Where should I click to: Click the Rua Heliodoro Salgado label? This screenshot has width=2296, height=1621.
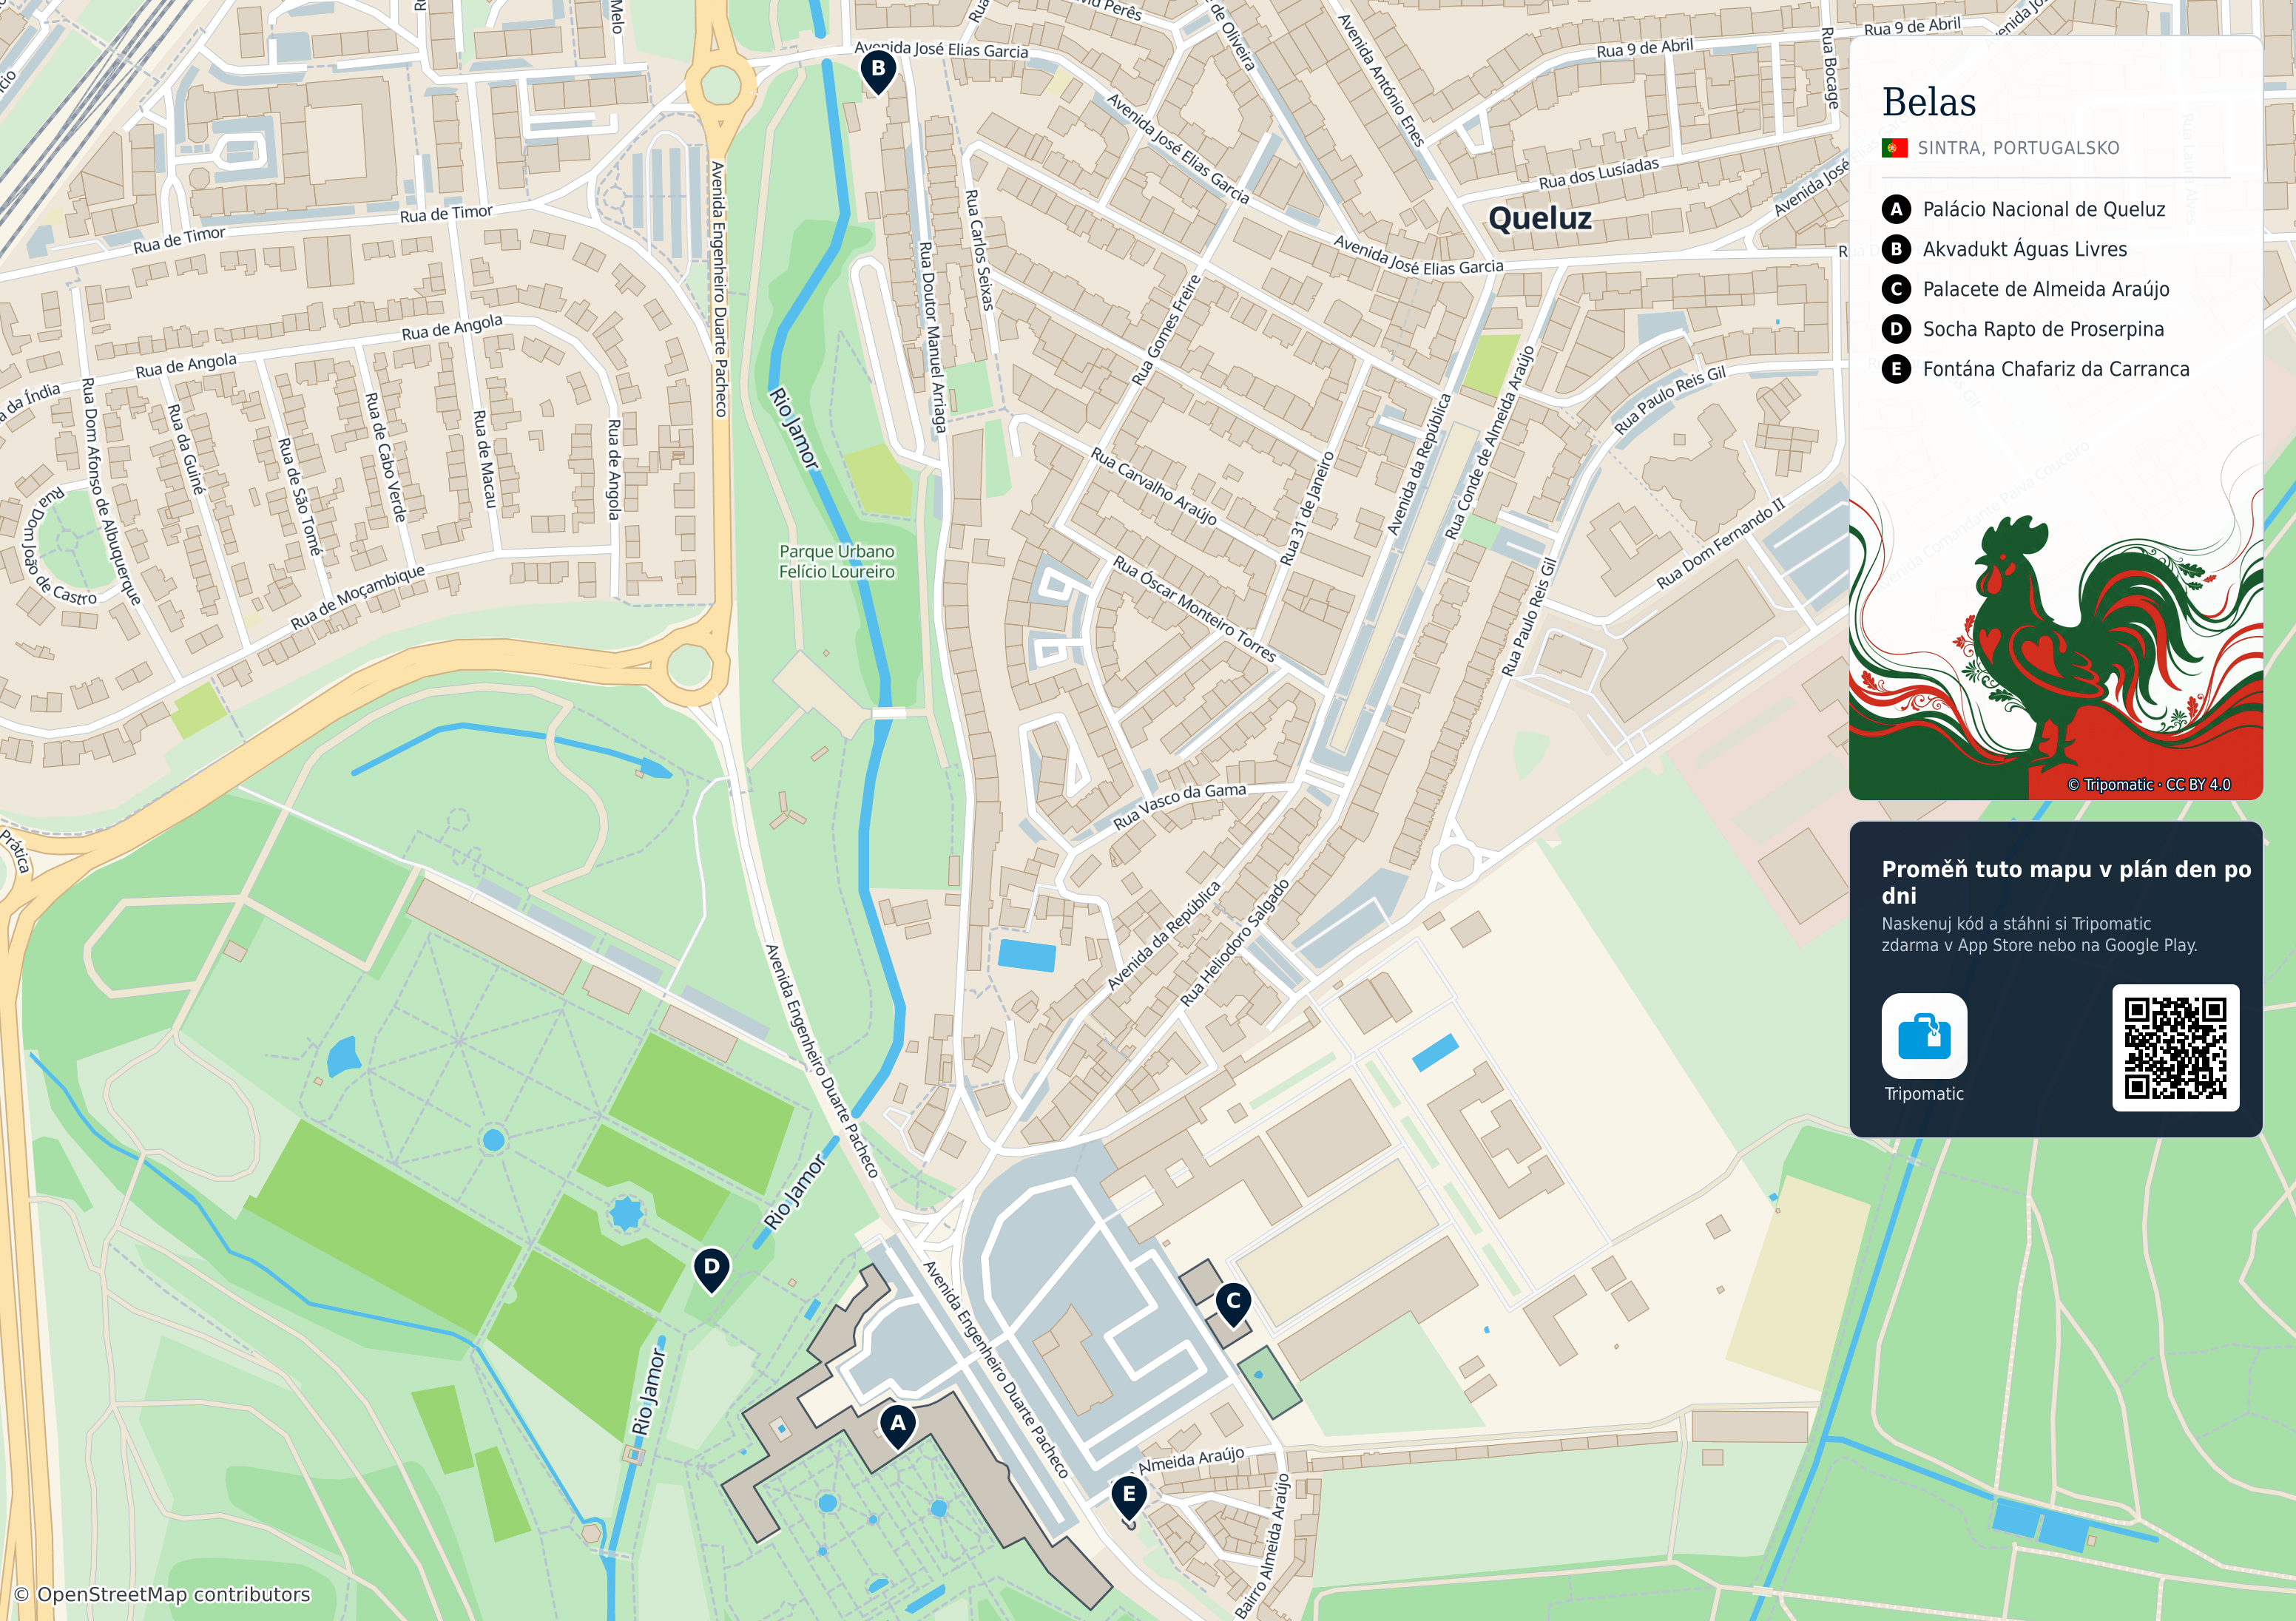1234,942
